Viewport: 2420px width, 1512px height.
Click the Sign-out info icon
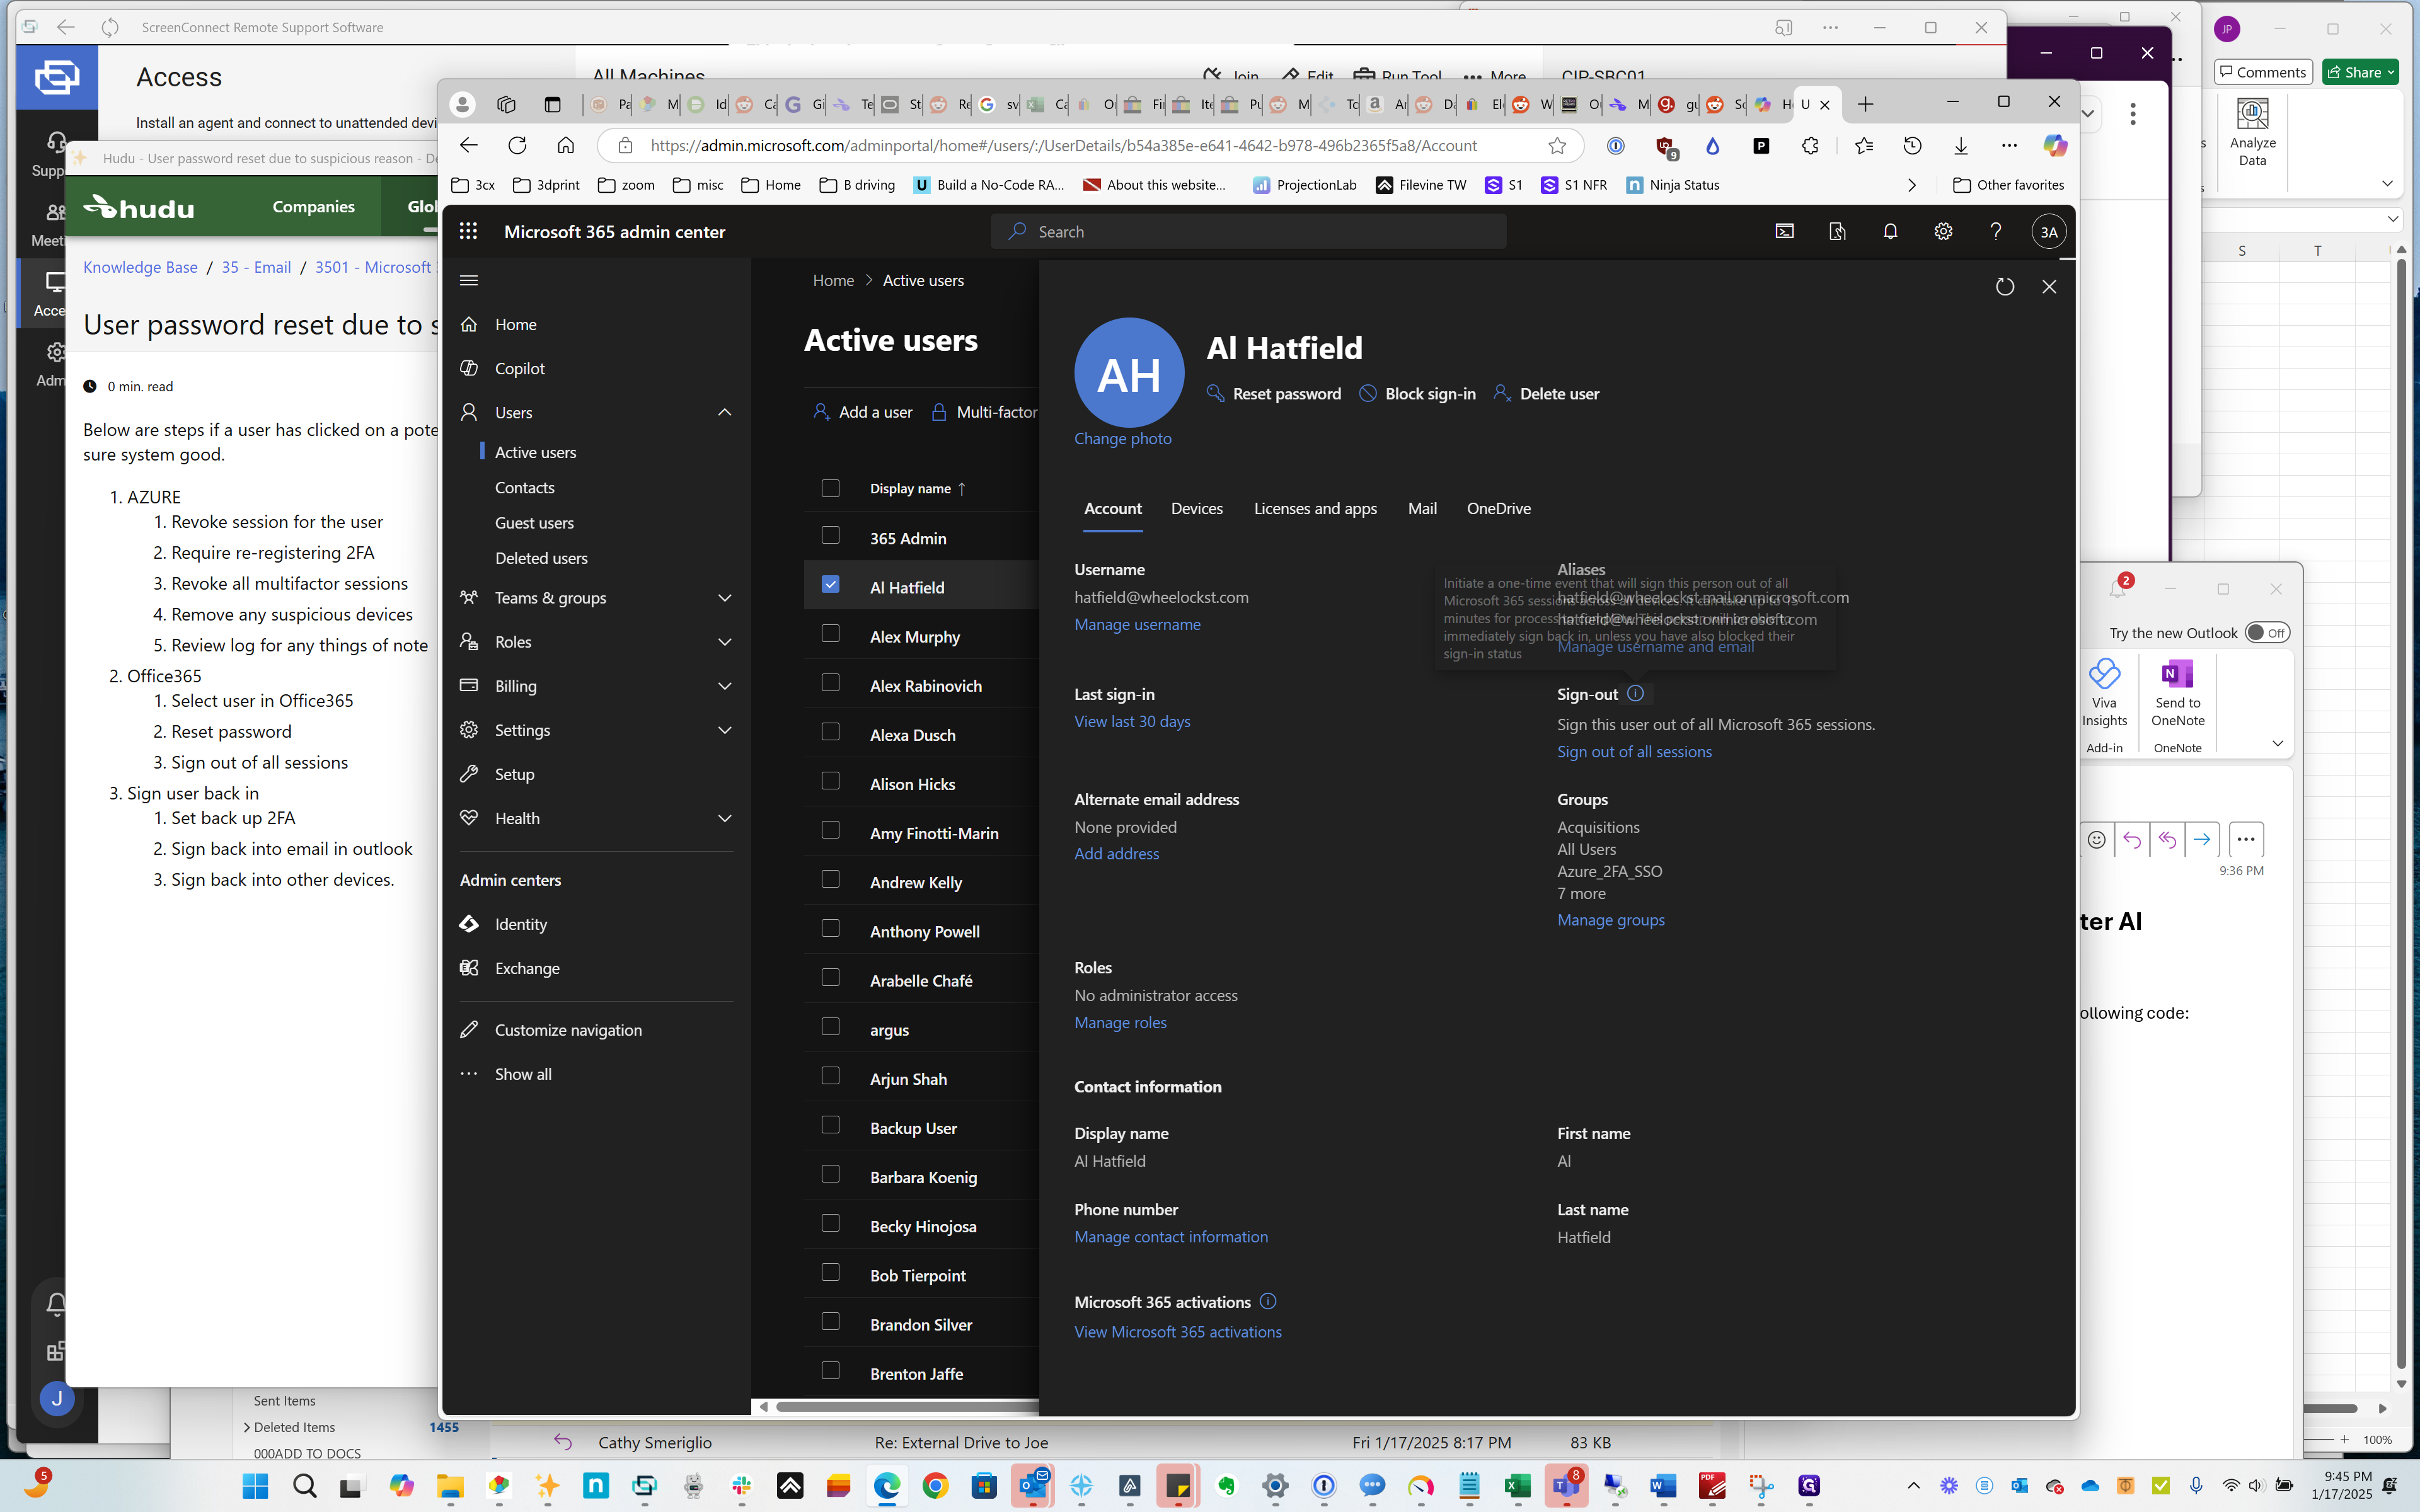tap(1635, 693)
